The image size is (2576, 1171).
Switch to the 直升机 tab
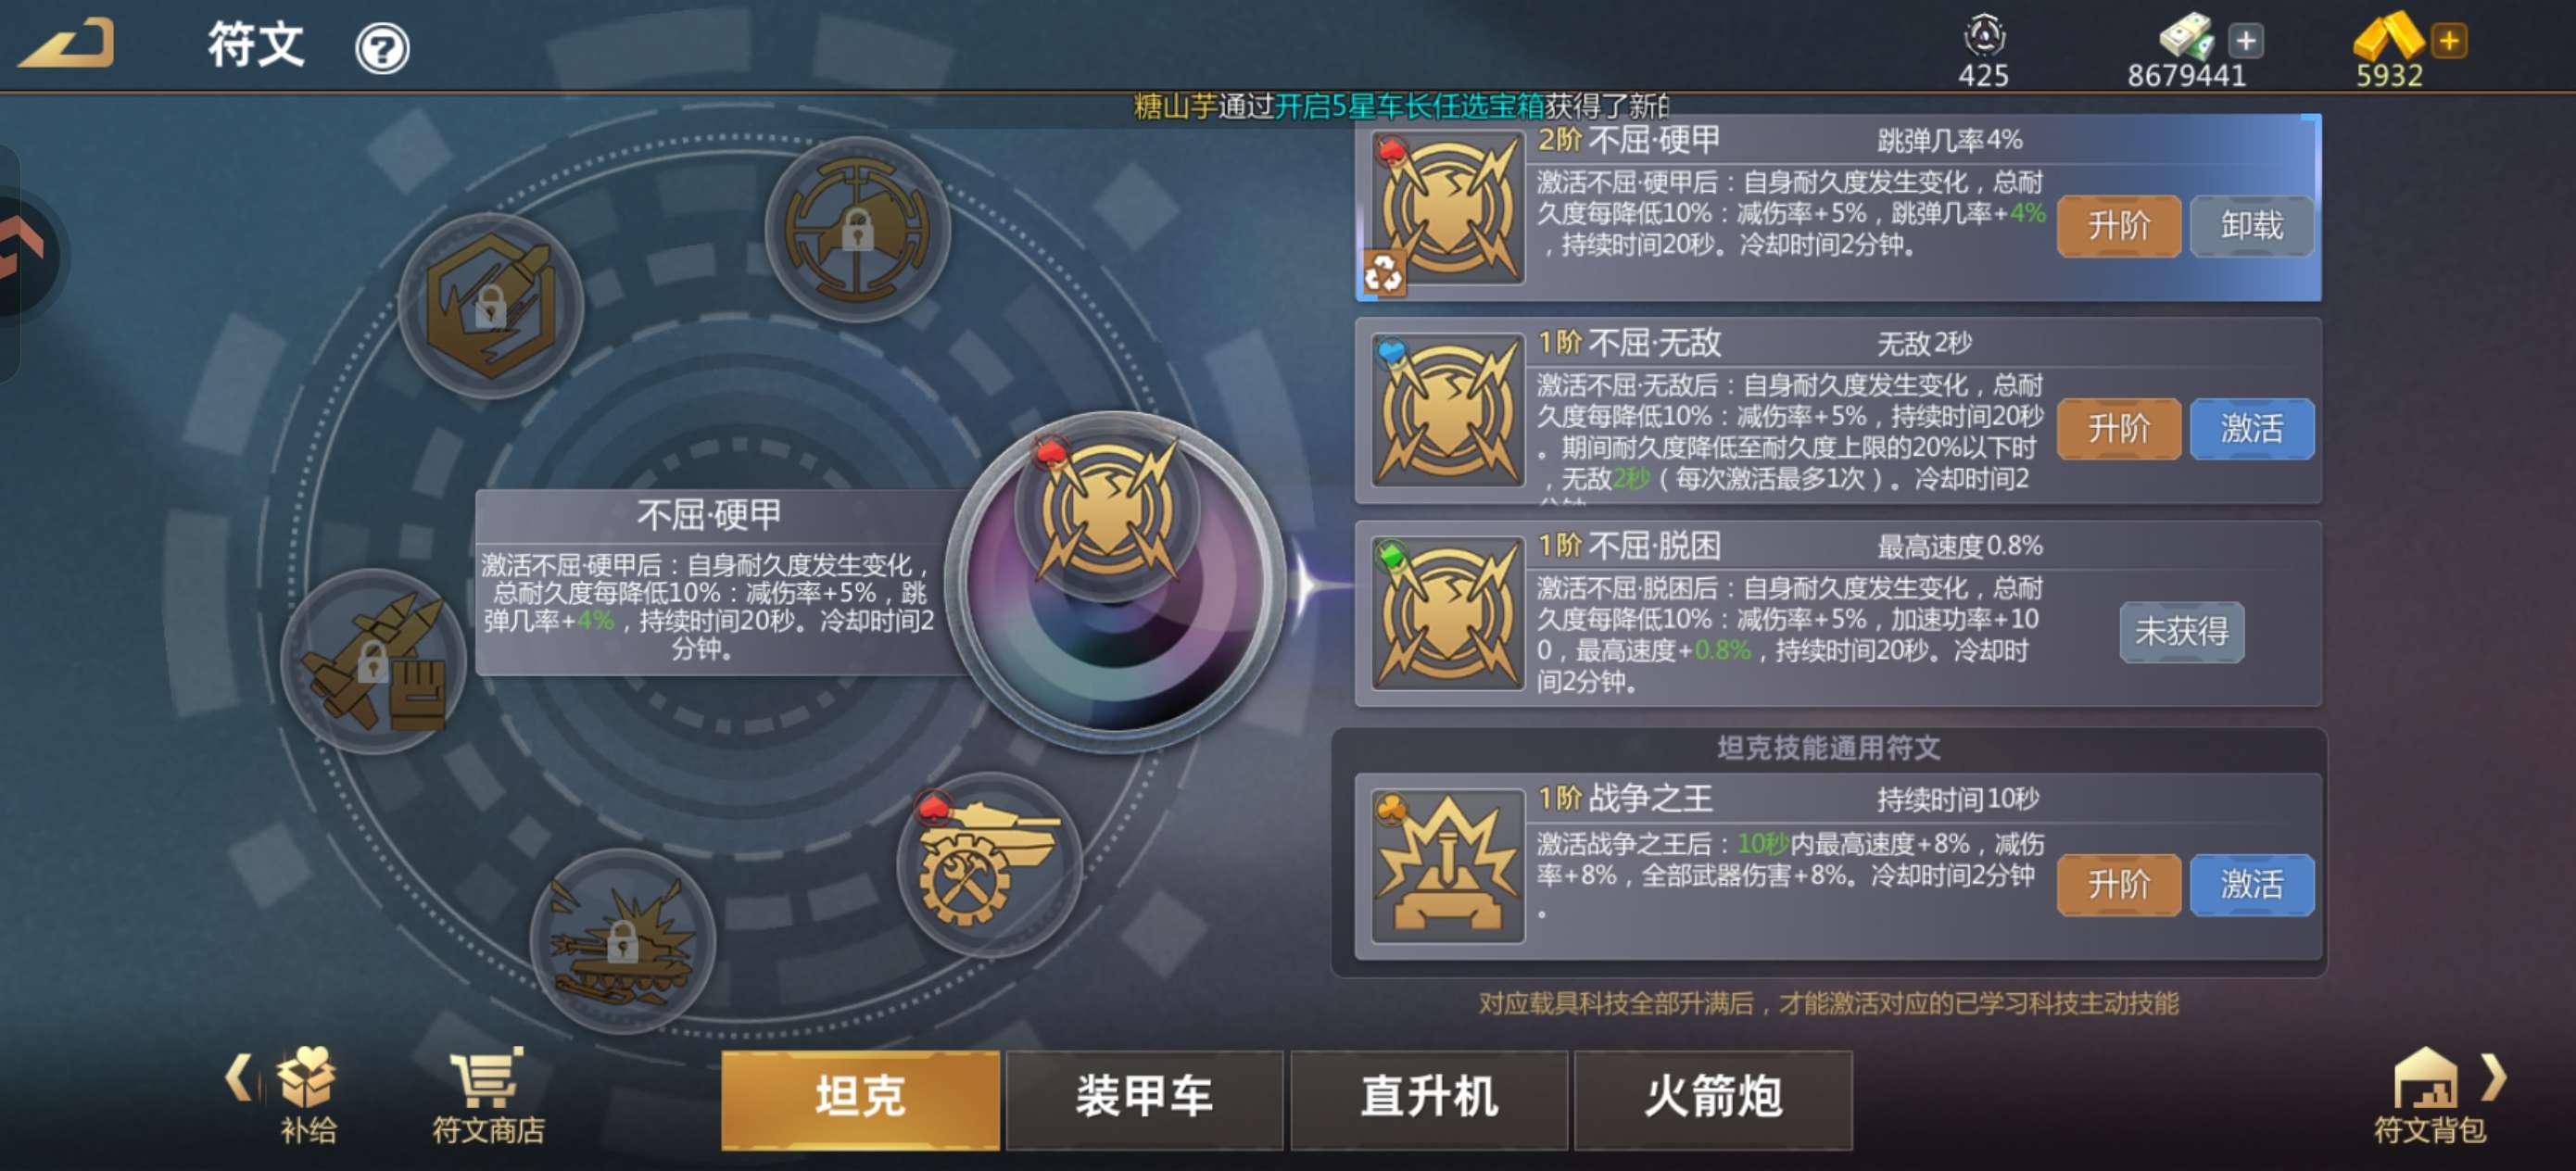1429,1098
